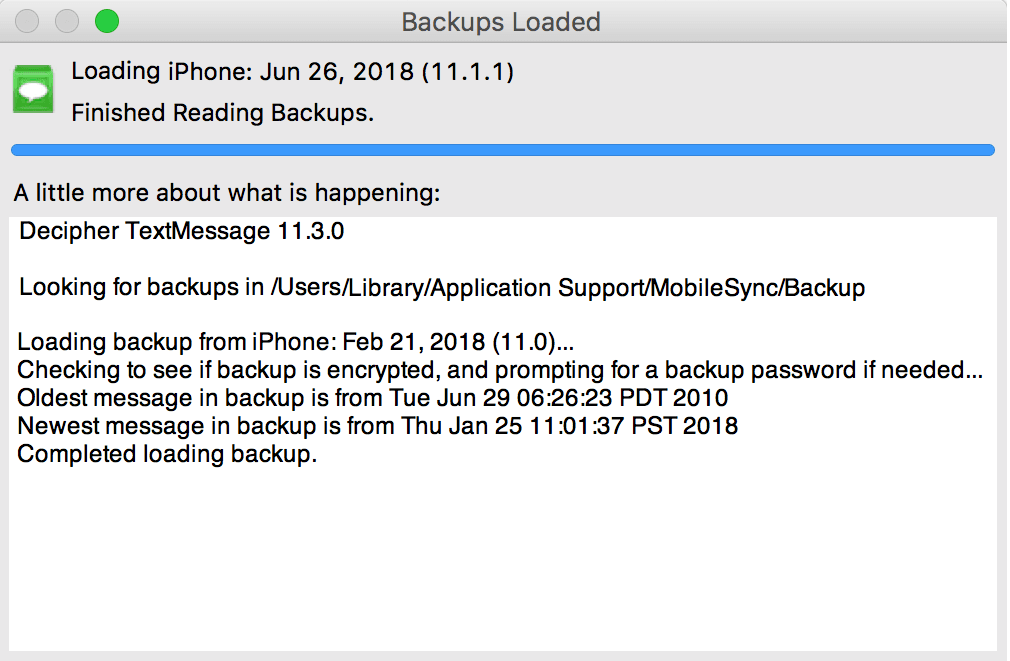1010x661 pixels.
Task: Click the 'Backups Loaded' title bar text
Action: [x=500, y=21]
